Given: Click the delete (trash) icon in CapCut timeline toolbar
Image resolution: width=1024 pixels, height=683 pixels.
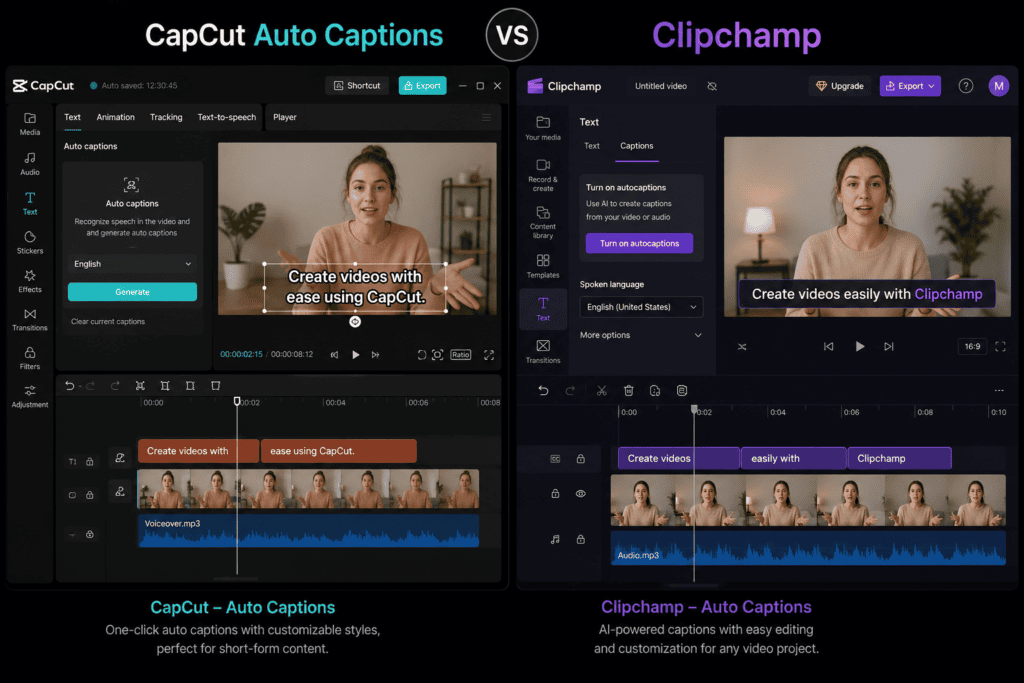Looking at the screenshot, I should (x=216, y=386).
